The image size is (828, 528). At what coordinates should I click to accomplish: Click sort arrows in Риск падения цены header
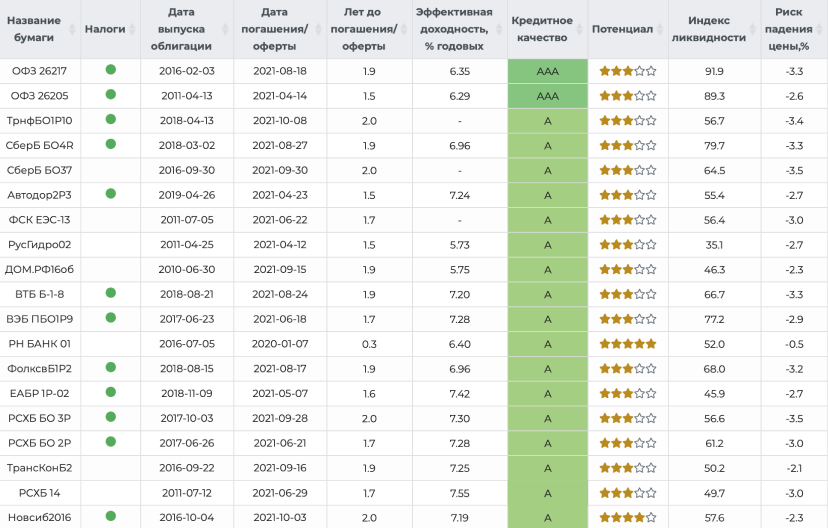[x=819, y=29]
